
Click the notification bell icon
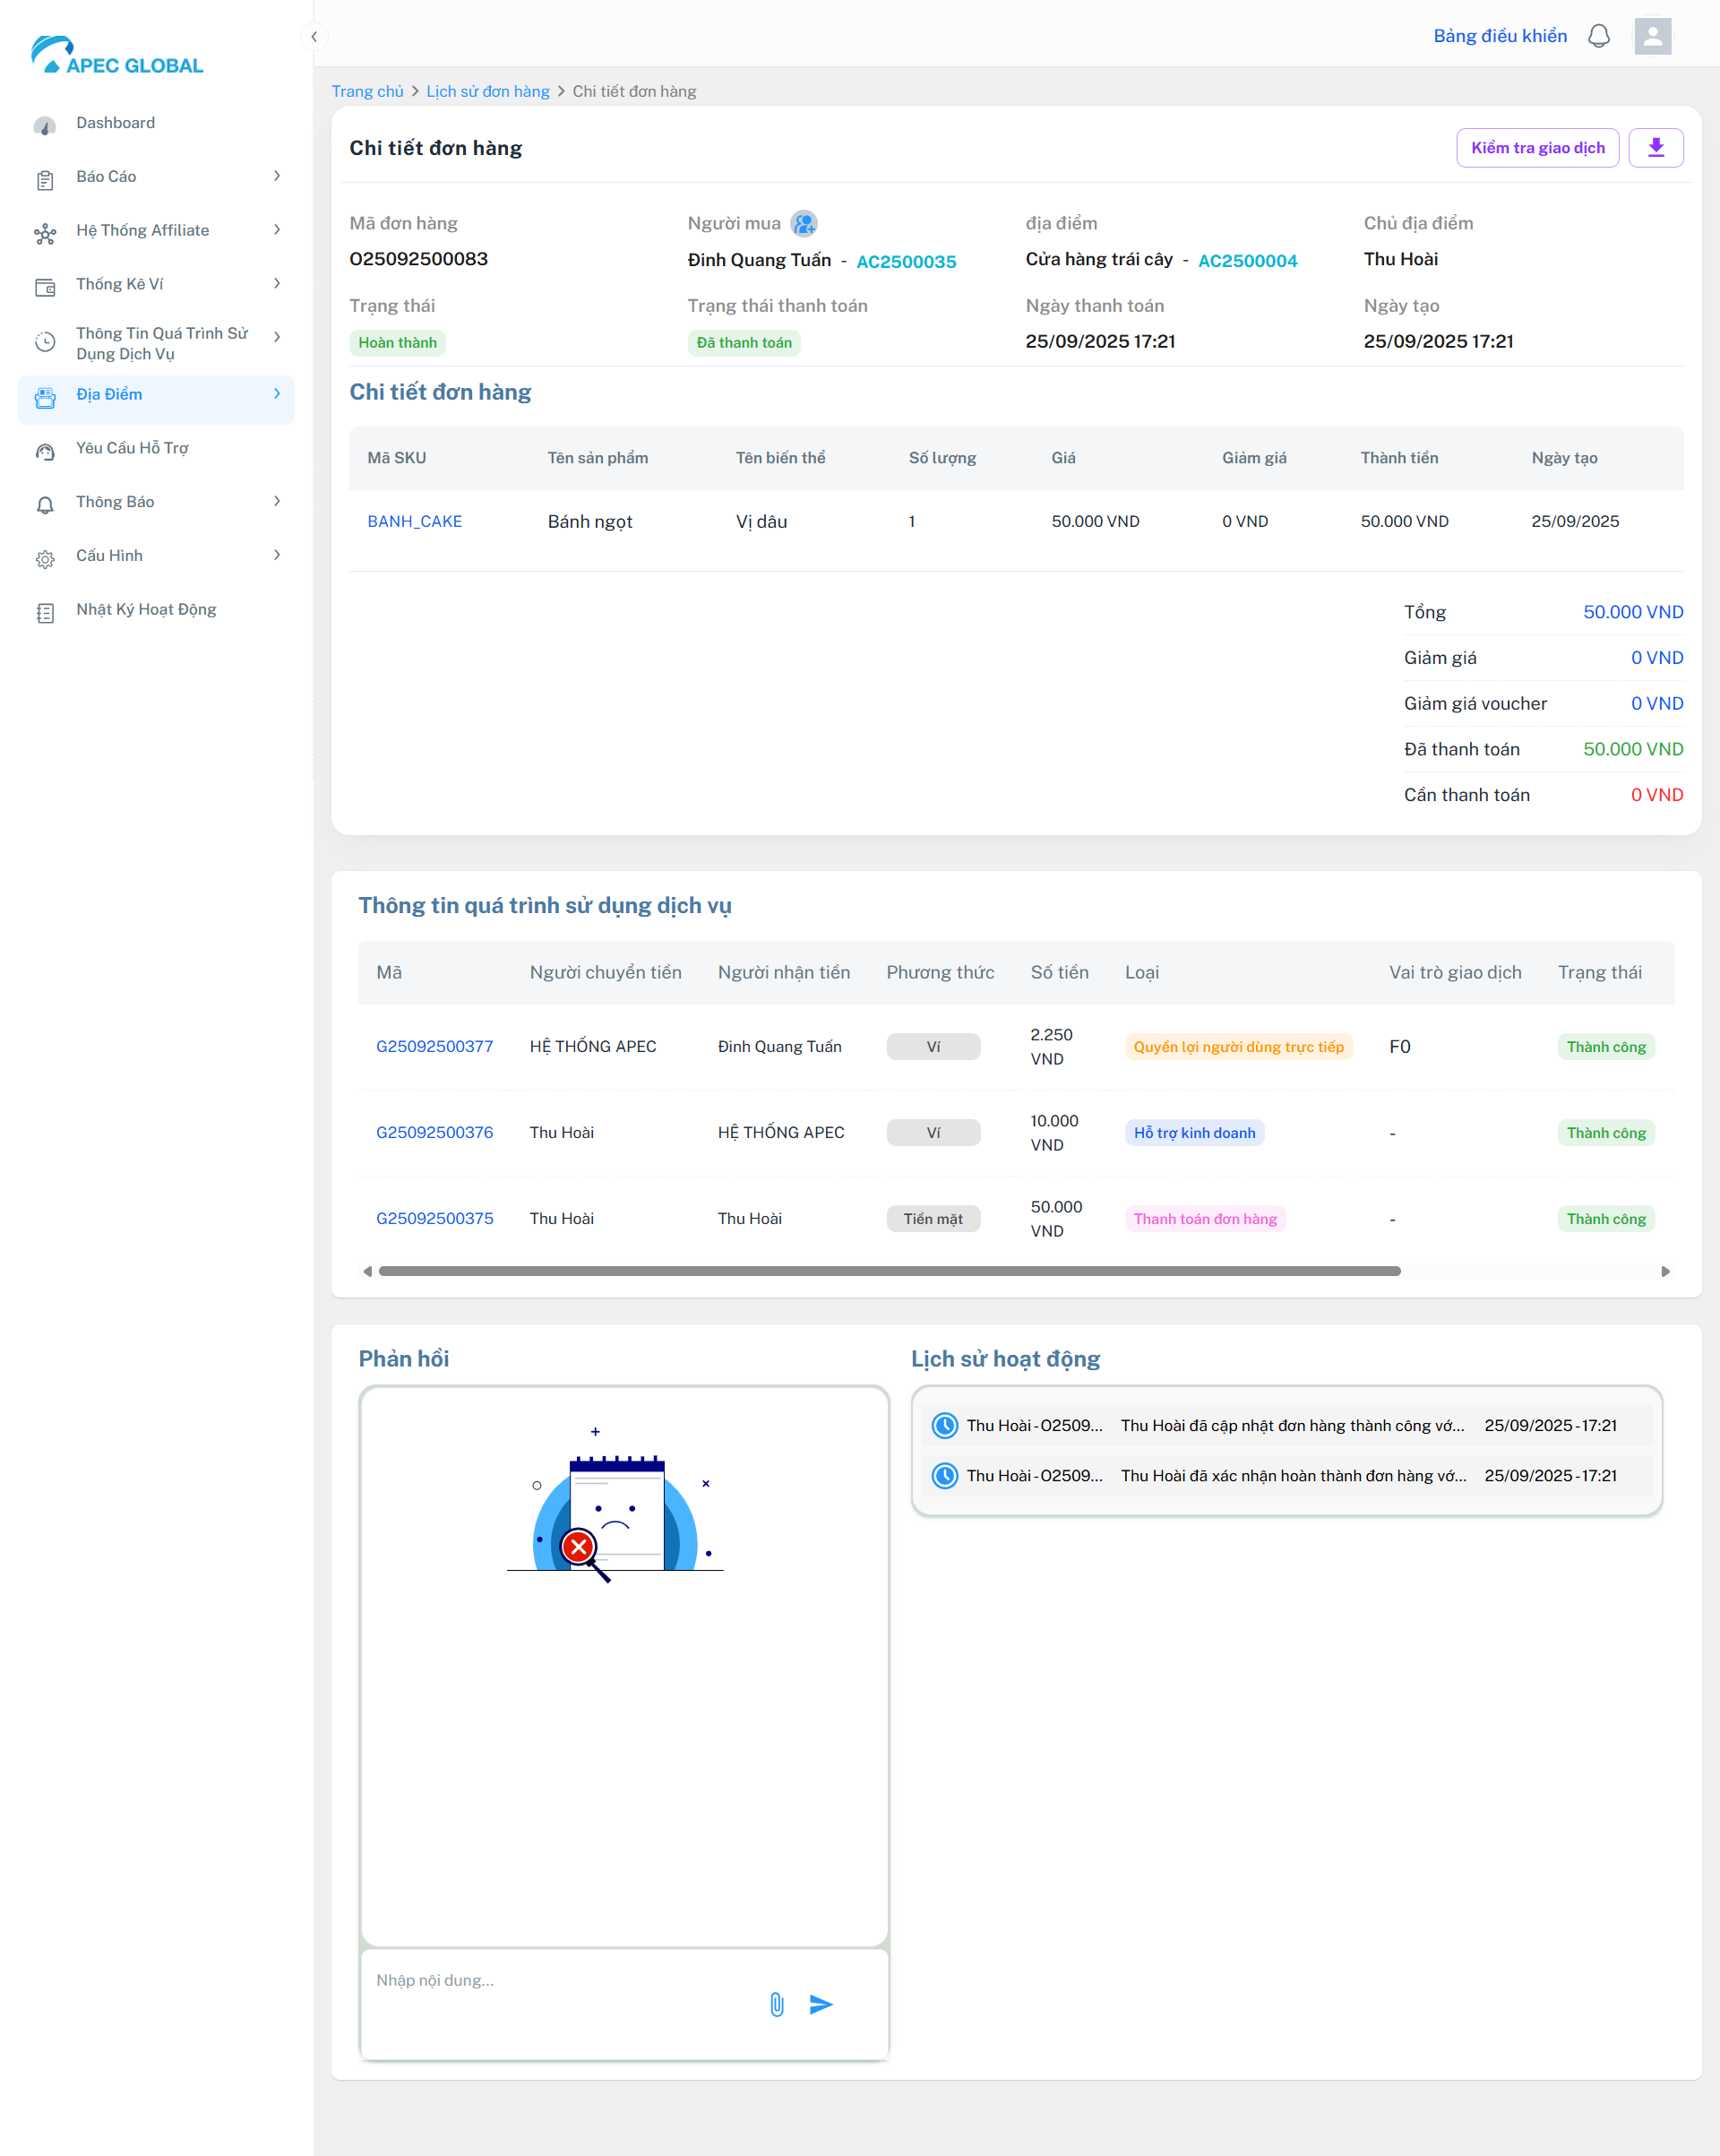click(1598, 37)
